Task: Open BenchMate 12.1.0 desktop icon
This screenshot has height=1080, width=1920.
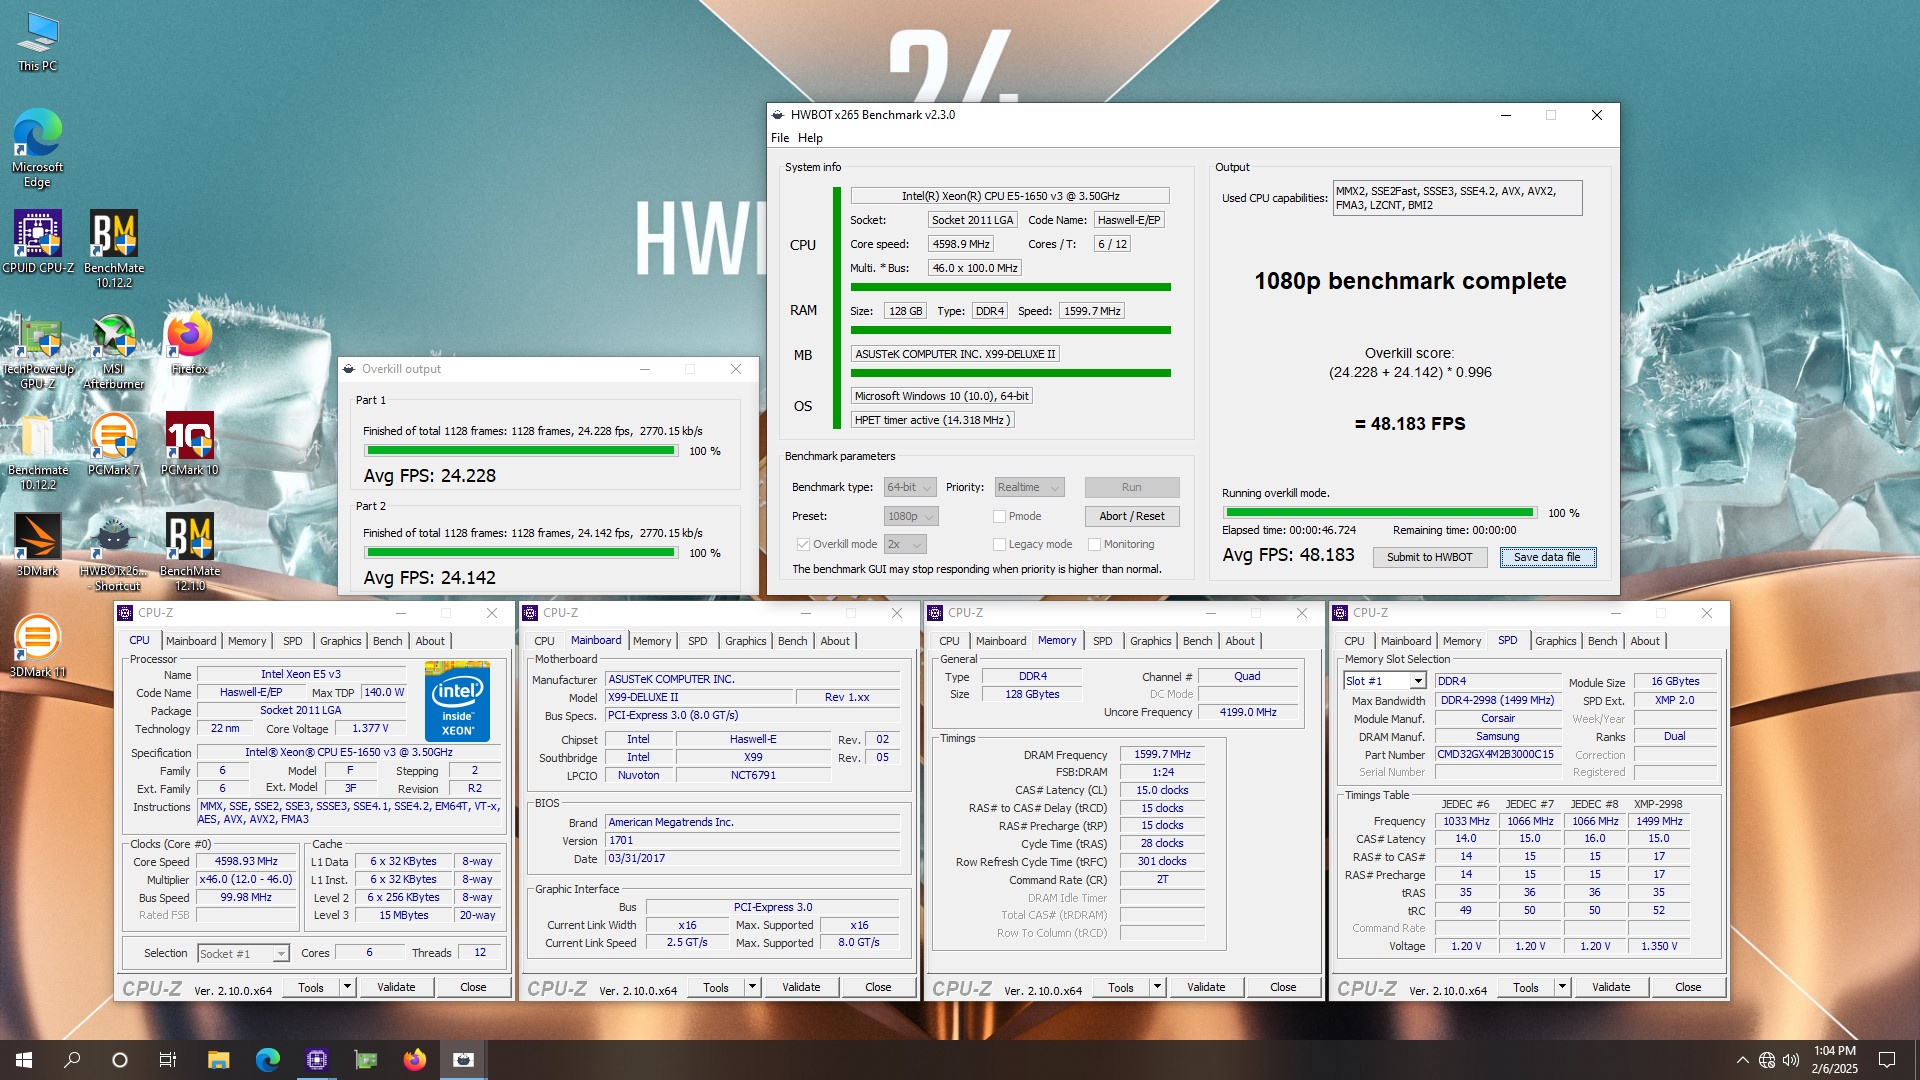Action: (190, 552)
